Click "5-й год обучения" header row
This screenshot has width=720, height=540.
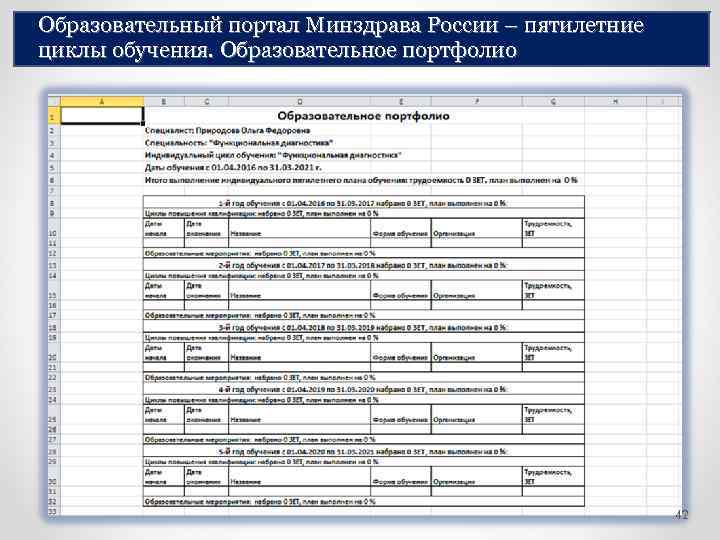(364, 451)
